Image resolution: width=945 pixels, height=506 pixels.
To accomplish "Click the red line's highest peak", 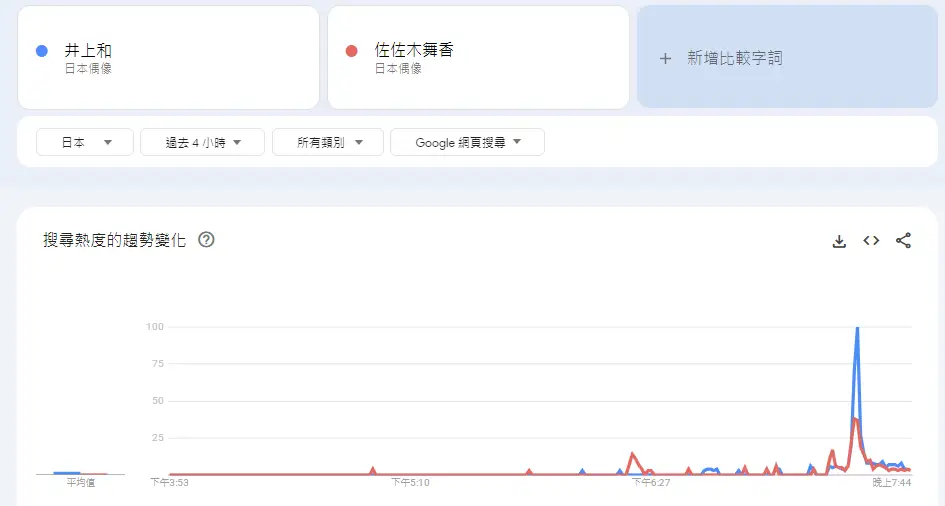I will pyautogui.click(x=854, y=419).
